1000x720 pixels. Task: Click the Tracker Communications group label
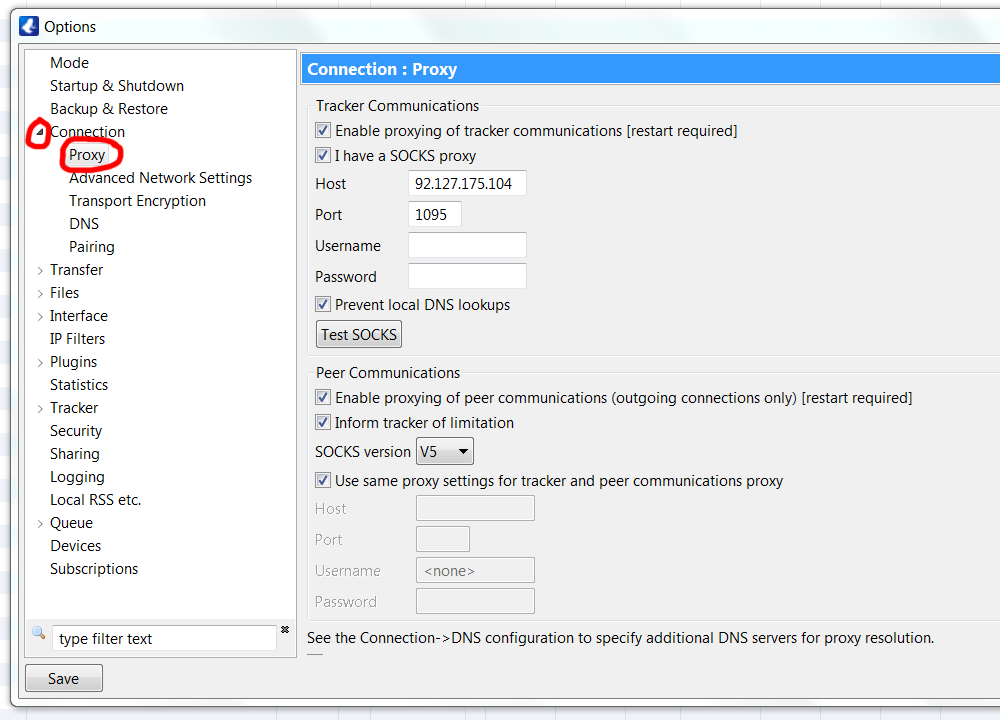coord(397,106)
